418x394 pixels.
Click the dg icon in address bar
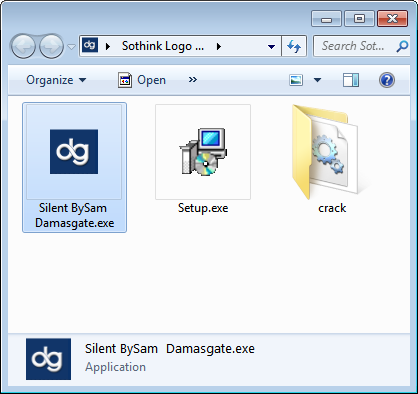click(90, 45)
